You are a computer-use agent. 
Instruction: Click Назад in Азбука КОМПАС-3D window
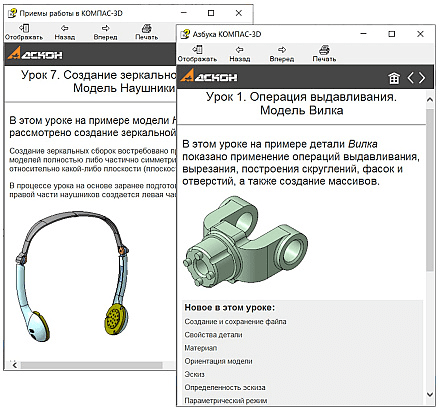[x=240, y=54]
